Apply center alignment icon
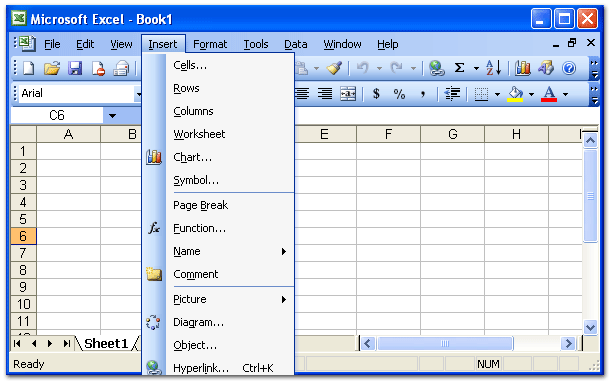 click(x=302, y=94)
